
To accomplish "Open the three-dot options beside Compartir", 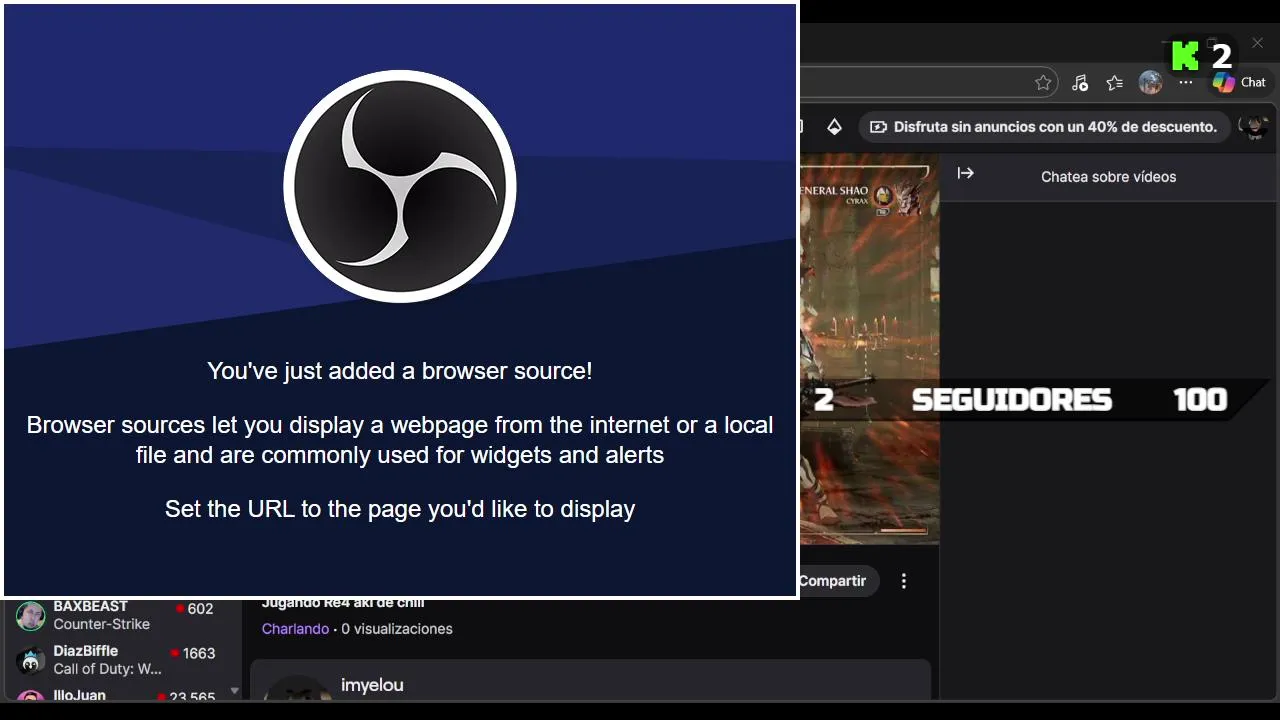I will pyautogui.click(x=904, y=581).
